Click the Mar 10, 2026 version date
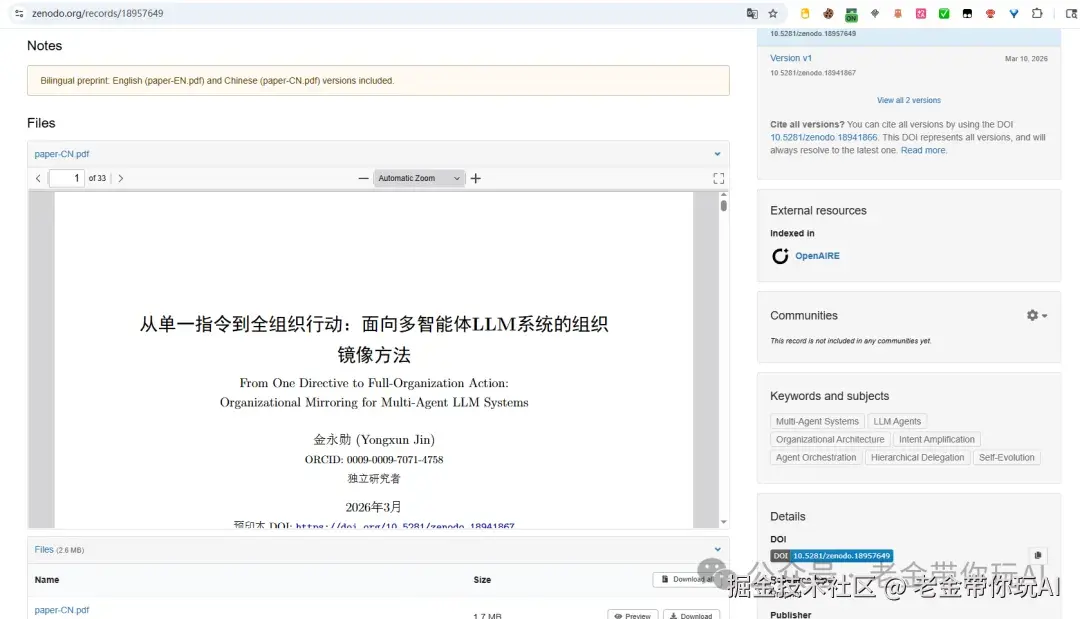Viewport: 1080px width, 619px height. [x=1026, y=59]
